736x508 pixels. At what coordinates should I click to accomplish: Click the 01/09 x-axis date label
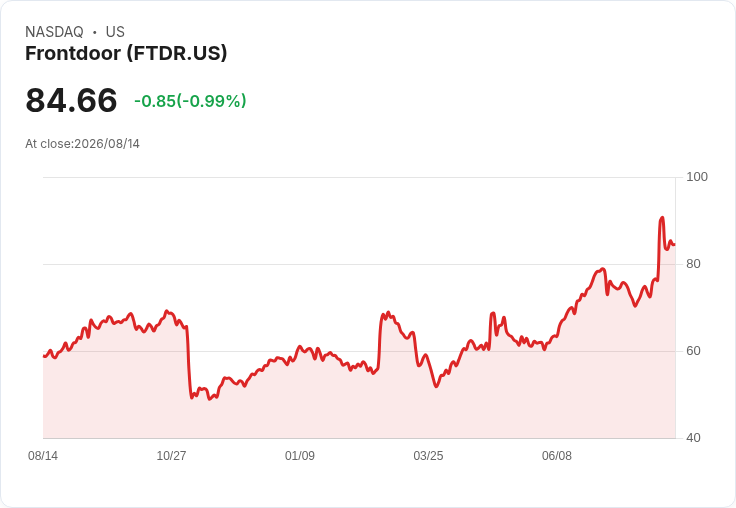point(300,456)
